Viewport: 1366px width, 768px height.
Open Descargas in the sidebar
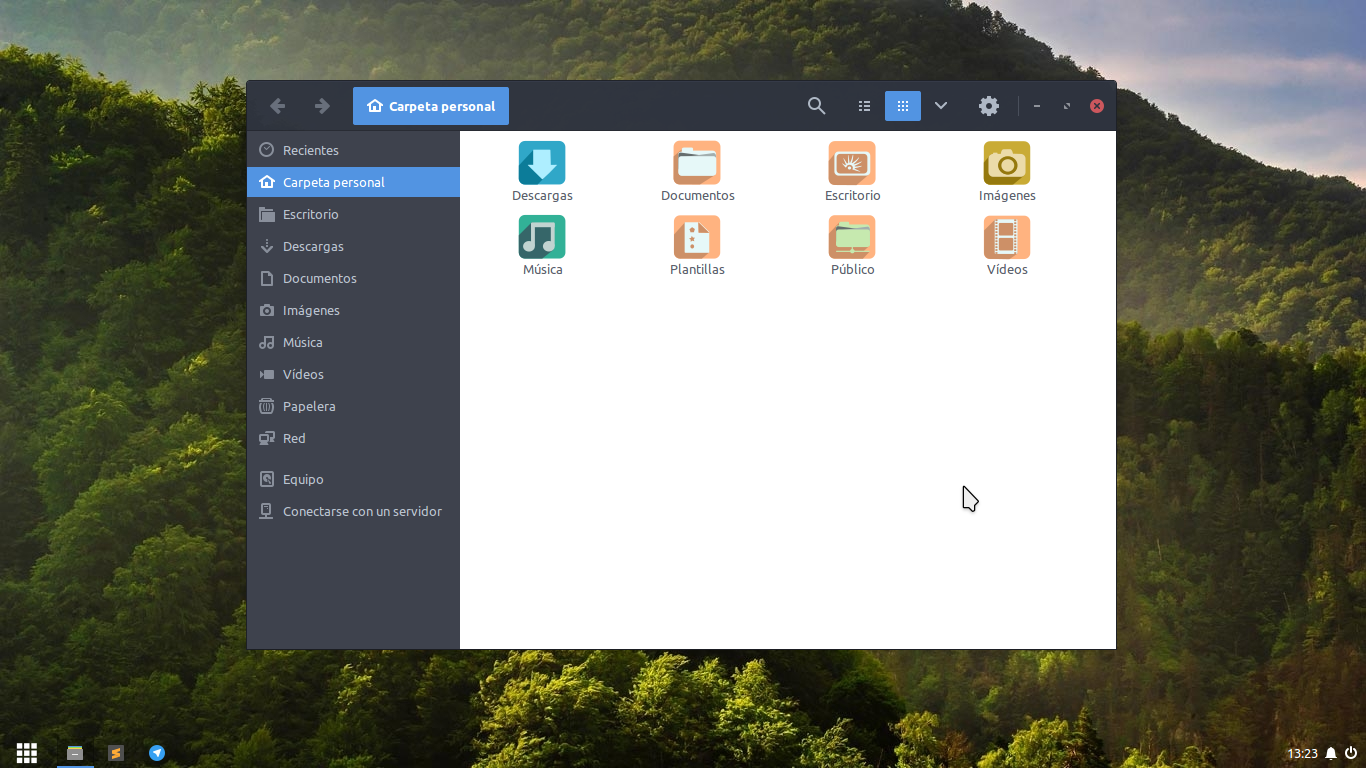pos(353,246)
